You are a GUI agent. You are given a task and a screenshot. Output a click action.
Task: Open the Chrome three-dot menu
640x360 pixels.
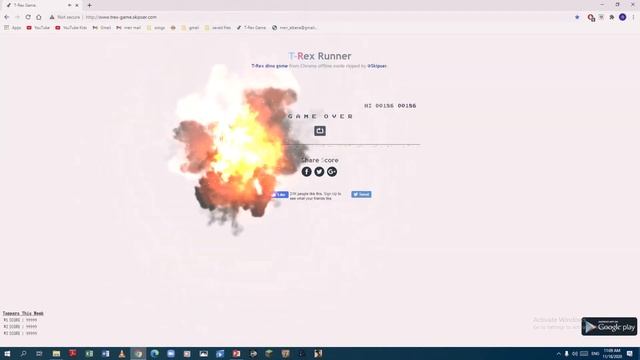click(633, 17)
